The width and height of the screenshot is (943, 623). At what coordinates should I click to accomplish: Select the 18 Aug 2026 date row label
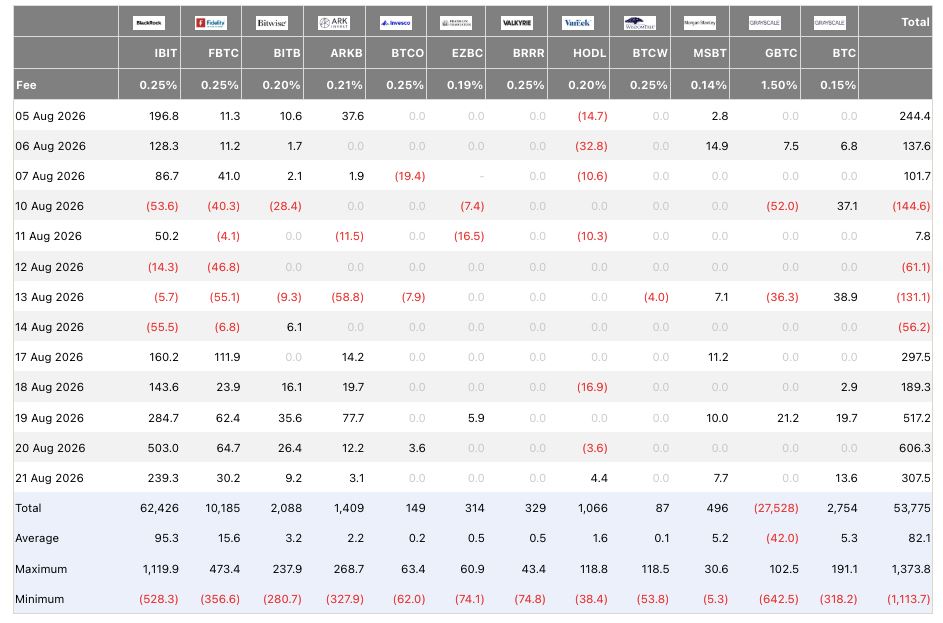coord(49,387)
